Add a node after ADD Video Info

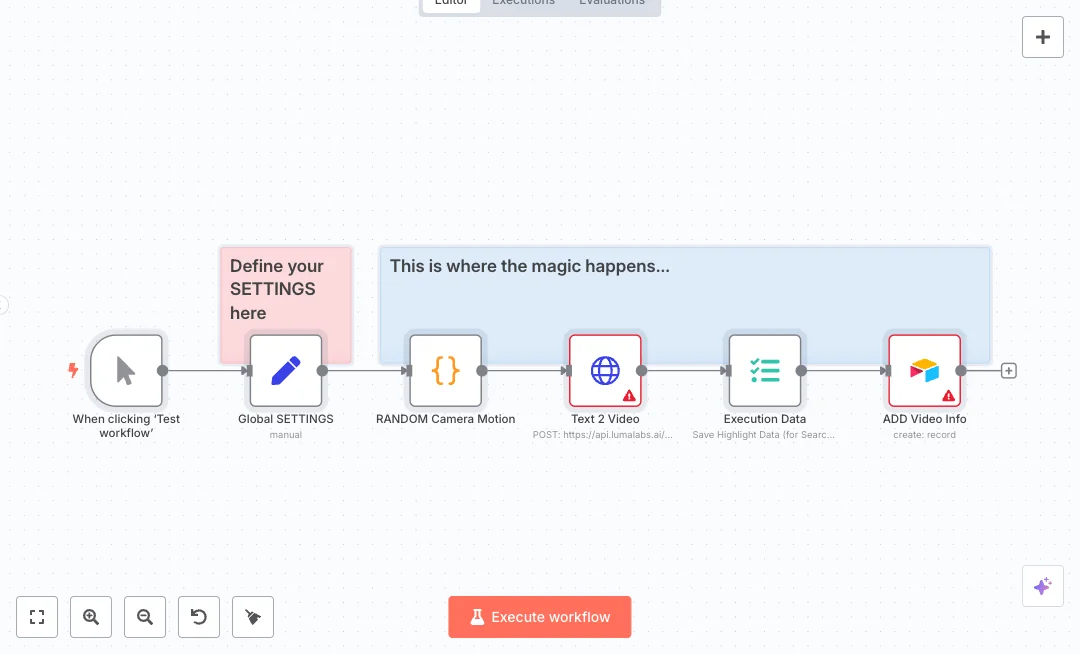pyautogui.click(x=1009, y=371)
